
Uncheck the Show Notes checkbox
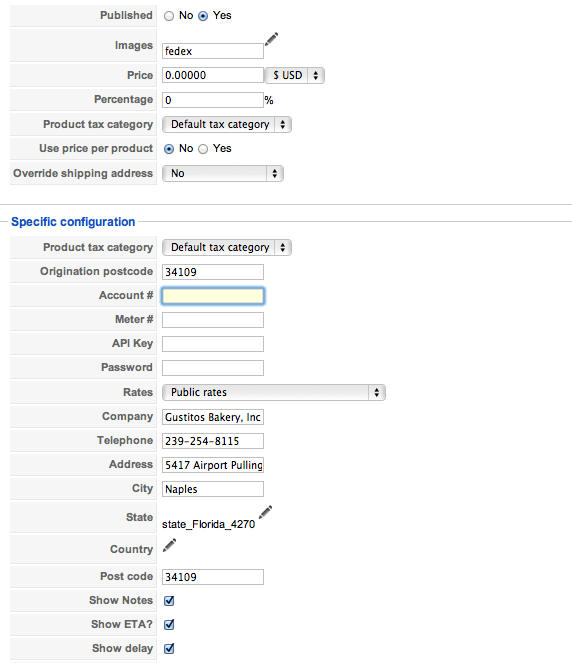point(169,600)
